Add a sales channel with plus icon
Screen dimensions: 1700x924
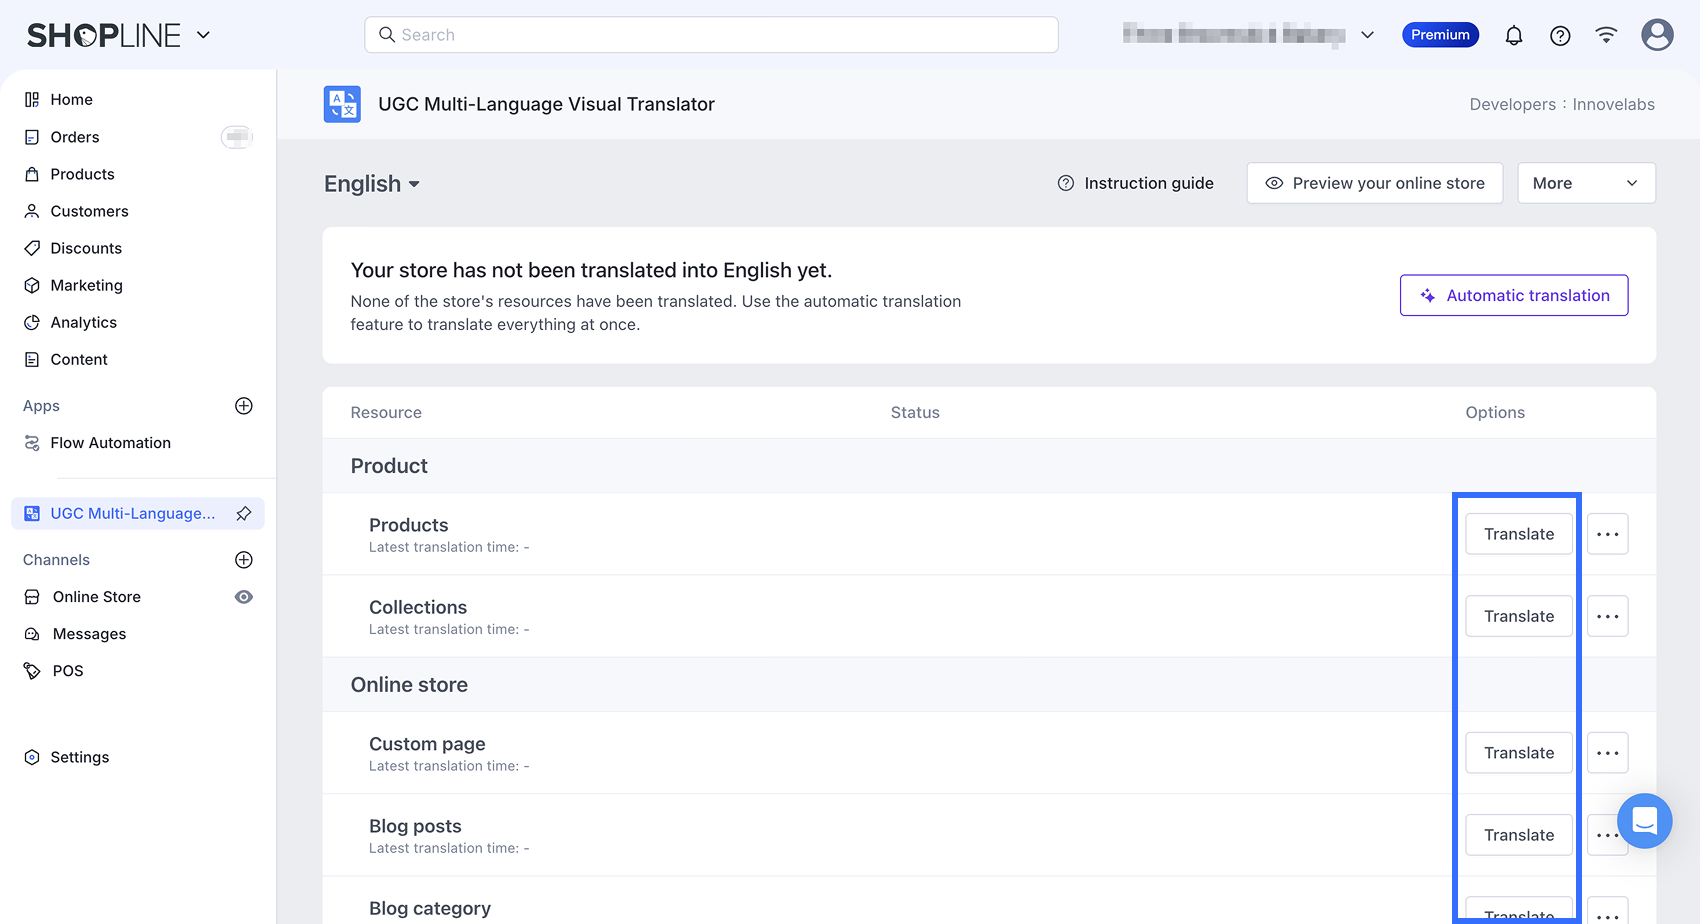pyautogui.click(x=243, y=560)
